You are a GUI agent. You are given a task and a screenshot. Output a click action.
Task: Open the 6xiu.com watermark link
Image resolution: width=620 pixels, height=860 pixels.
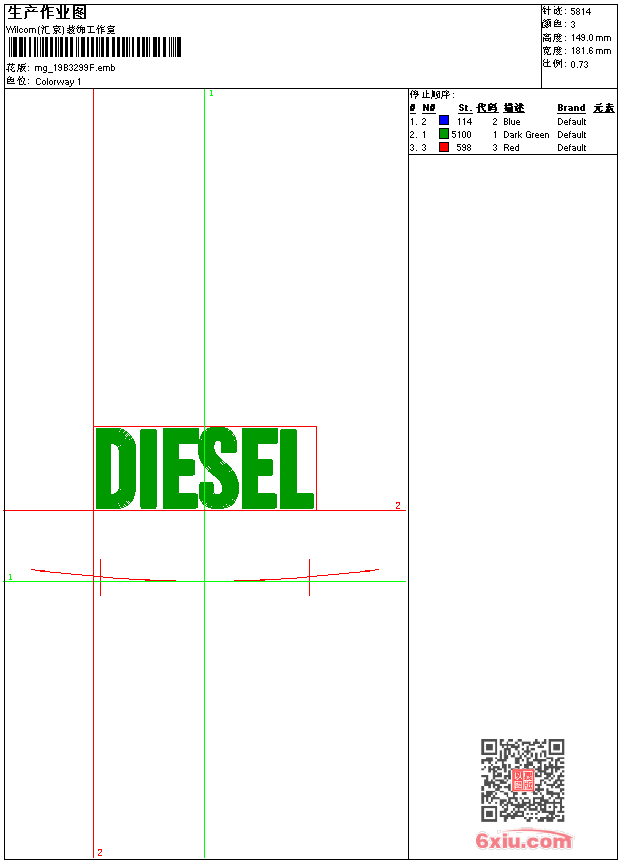click(x=523, y=841)
